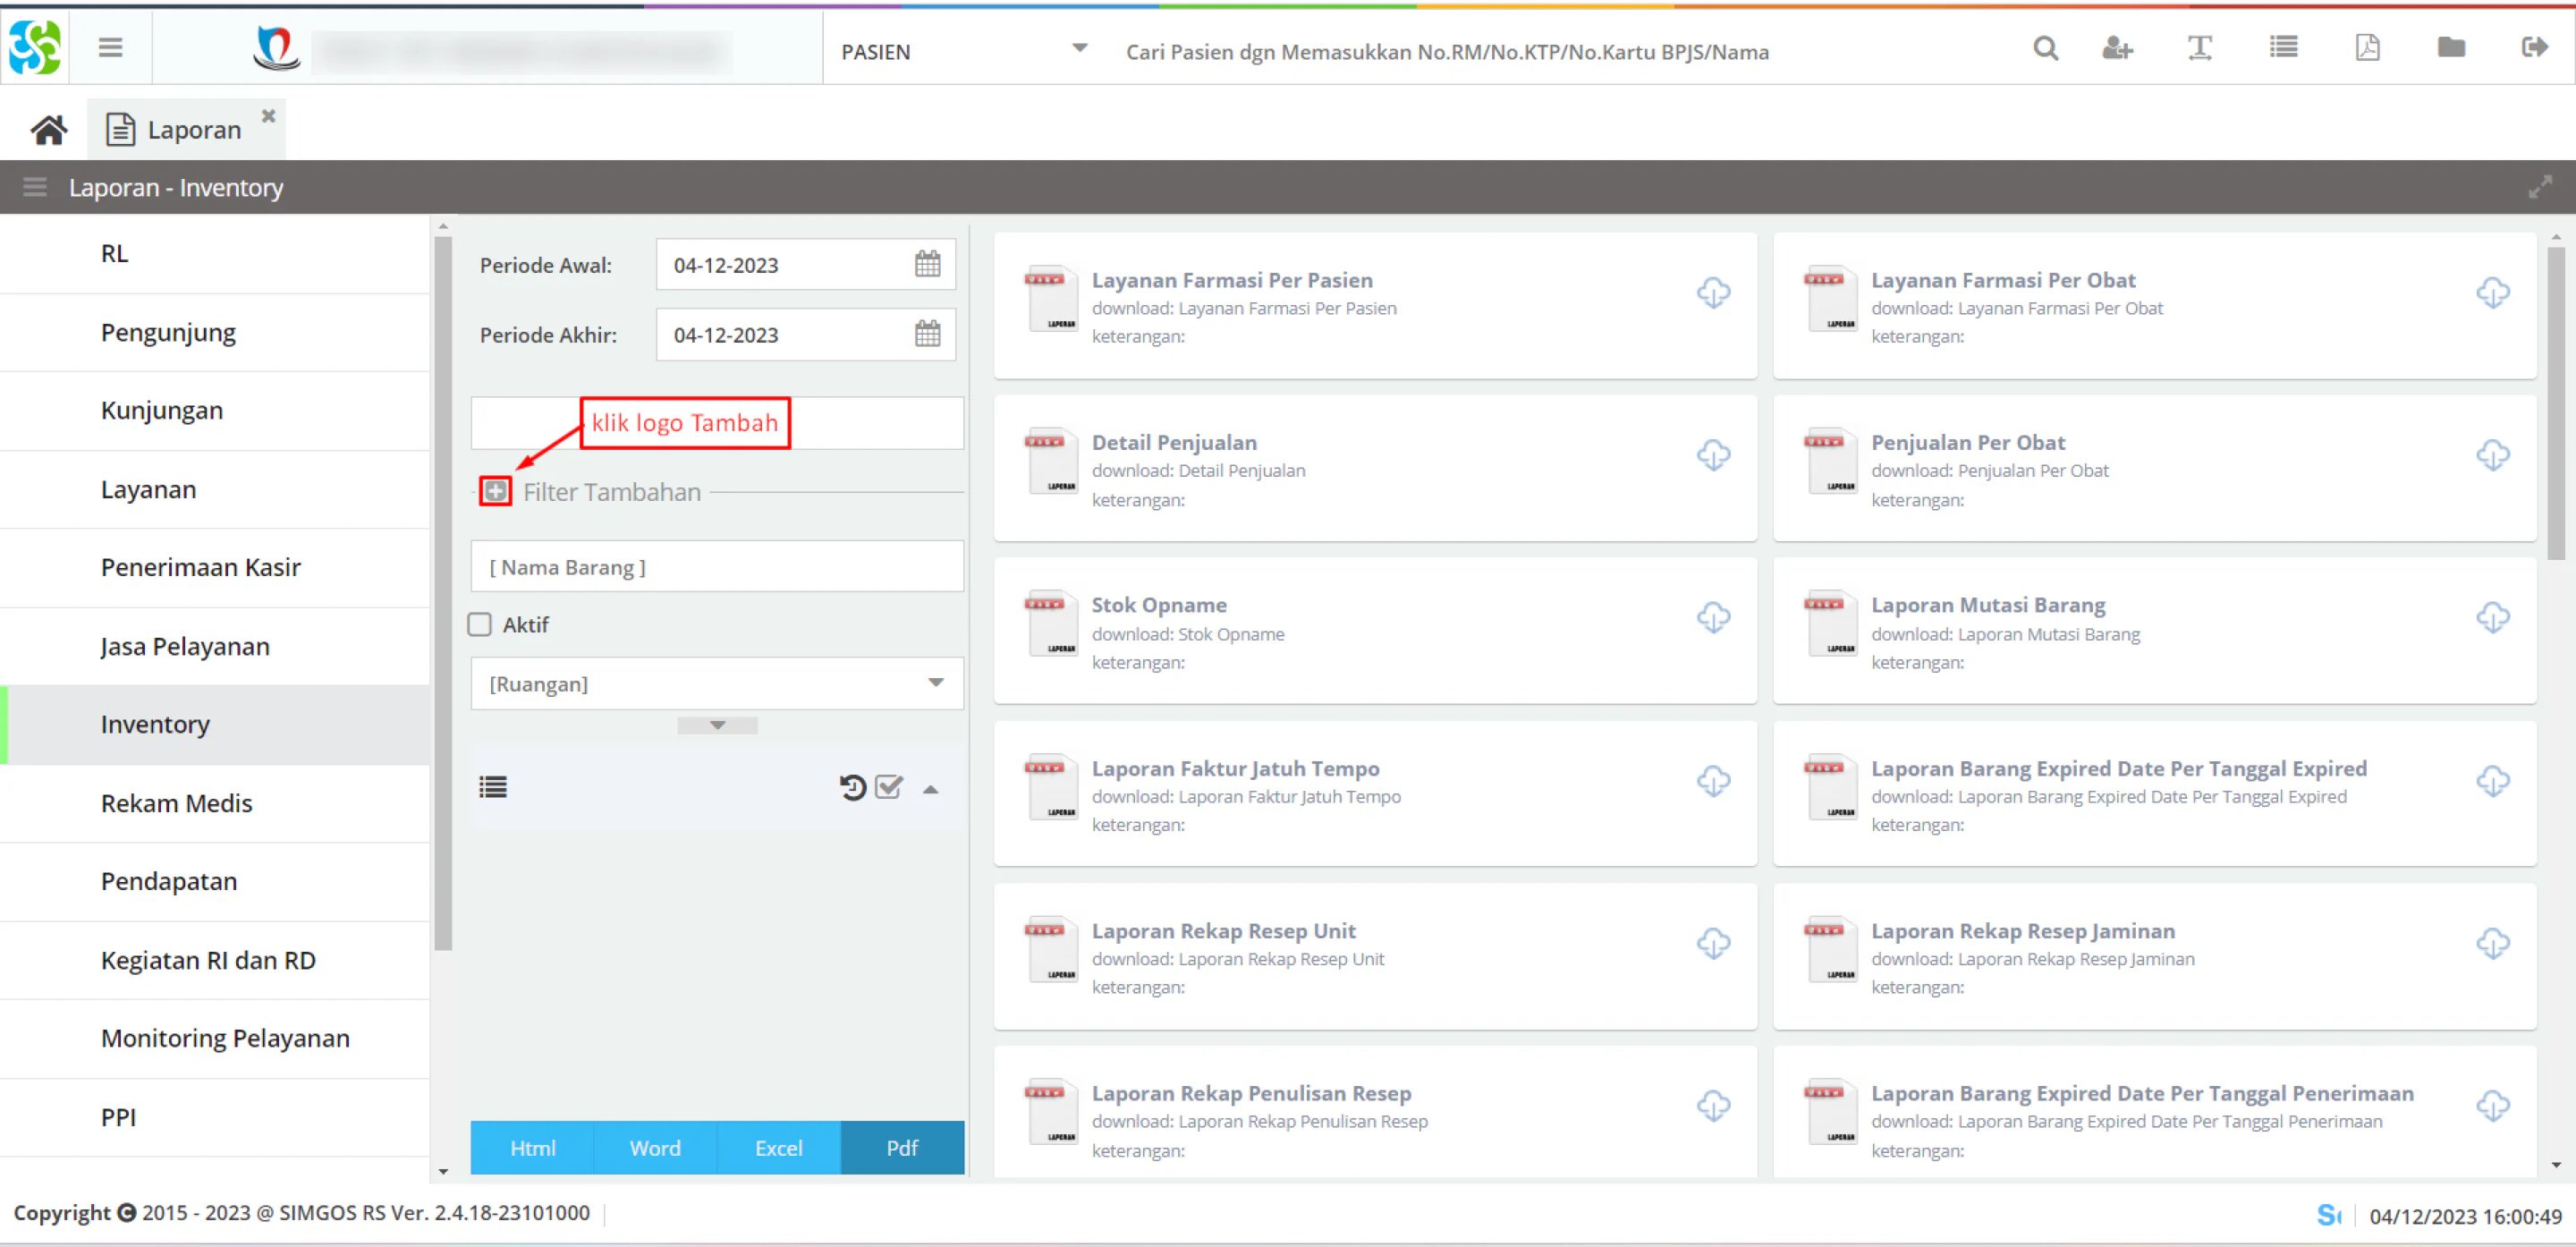2576x1247 pixels.
Task: Click the search magnifier icon in top bar
Action: (x=2045, y=48)
